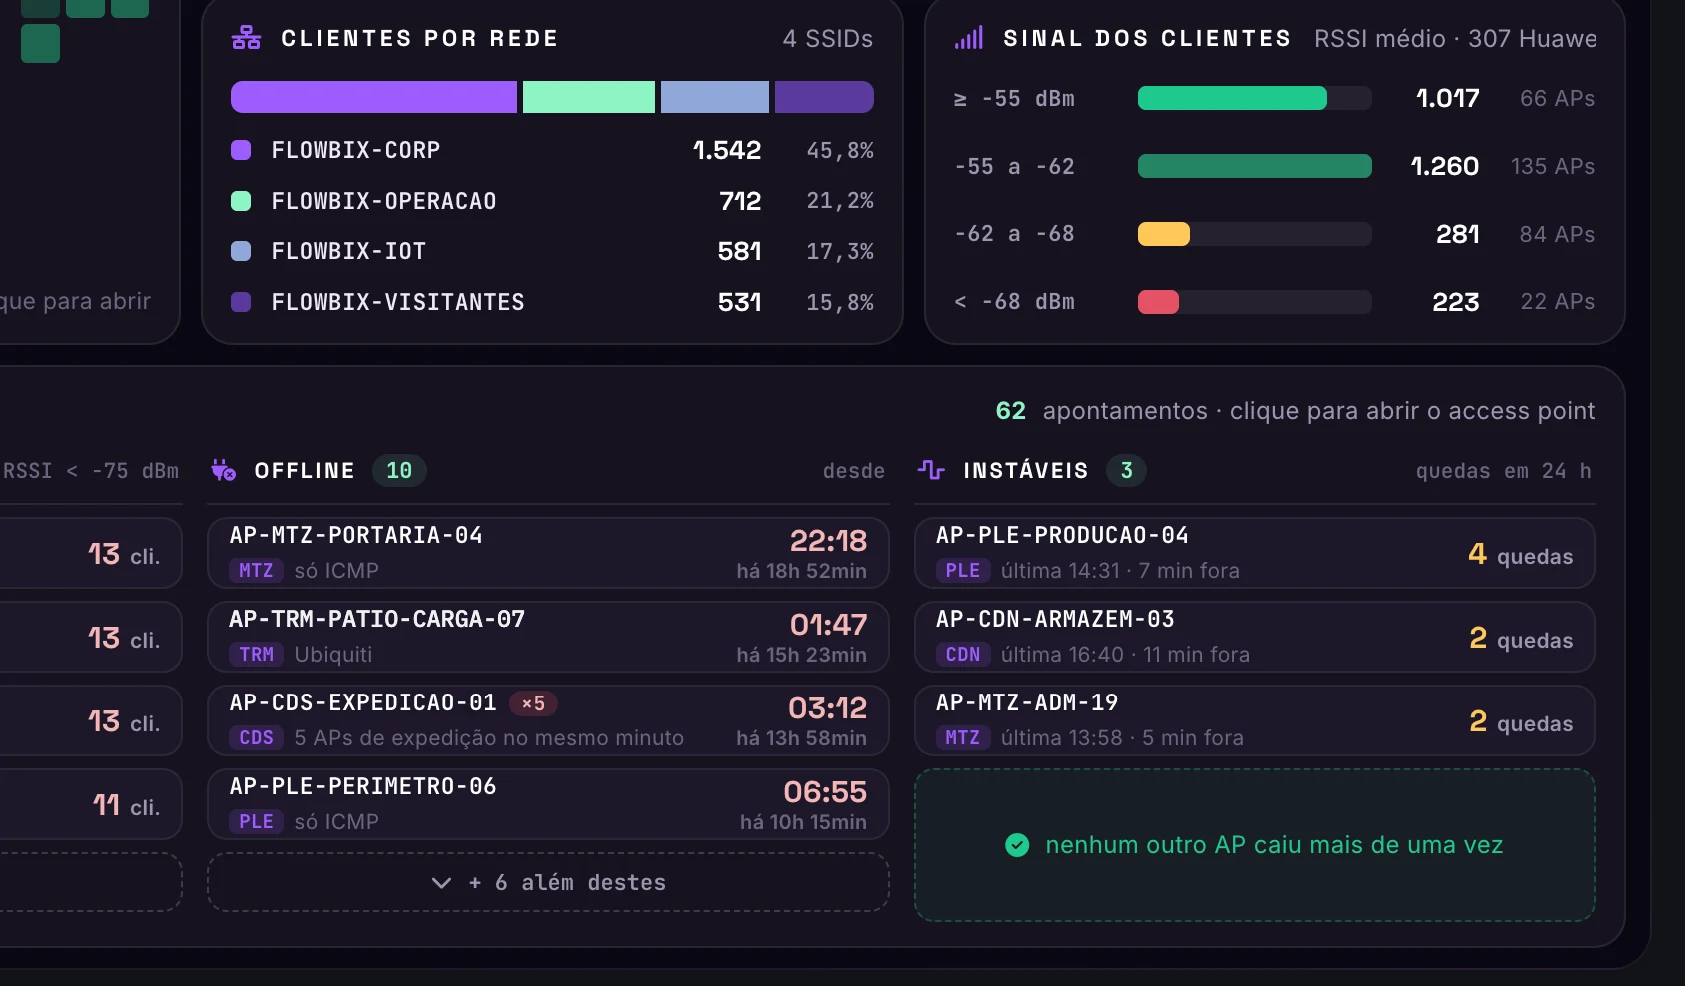Open the AP-TRM-PATIO-CARGA-07 offline card
Viewport: 1685px width, 986px height.
[x=548, y=637]
